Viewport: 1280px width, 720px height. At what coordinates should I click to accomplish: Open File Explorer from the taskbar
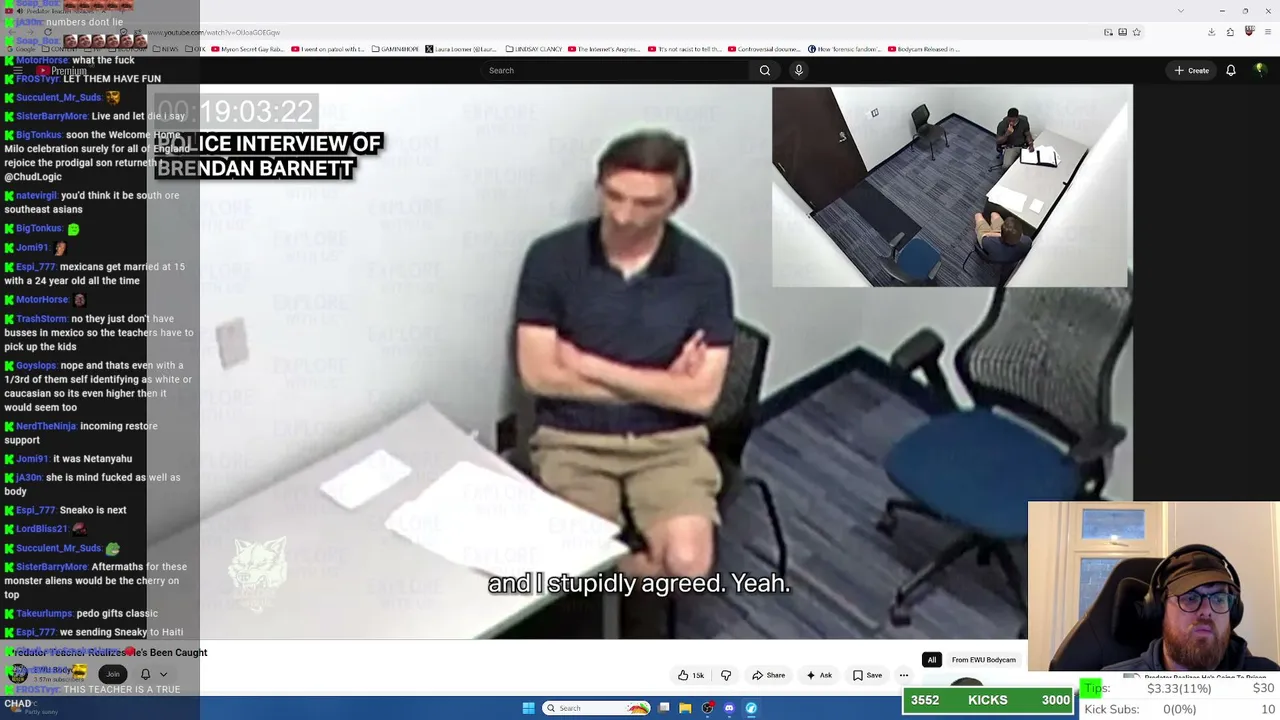(685, 708)
